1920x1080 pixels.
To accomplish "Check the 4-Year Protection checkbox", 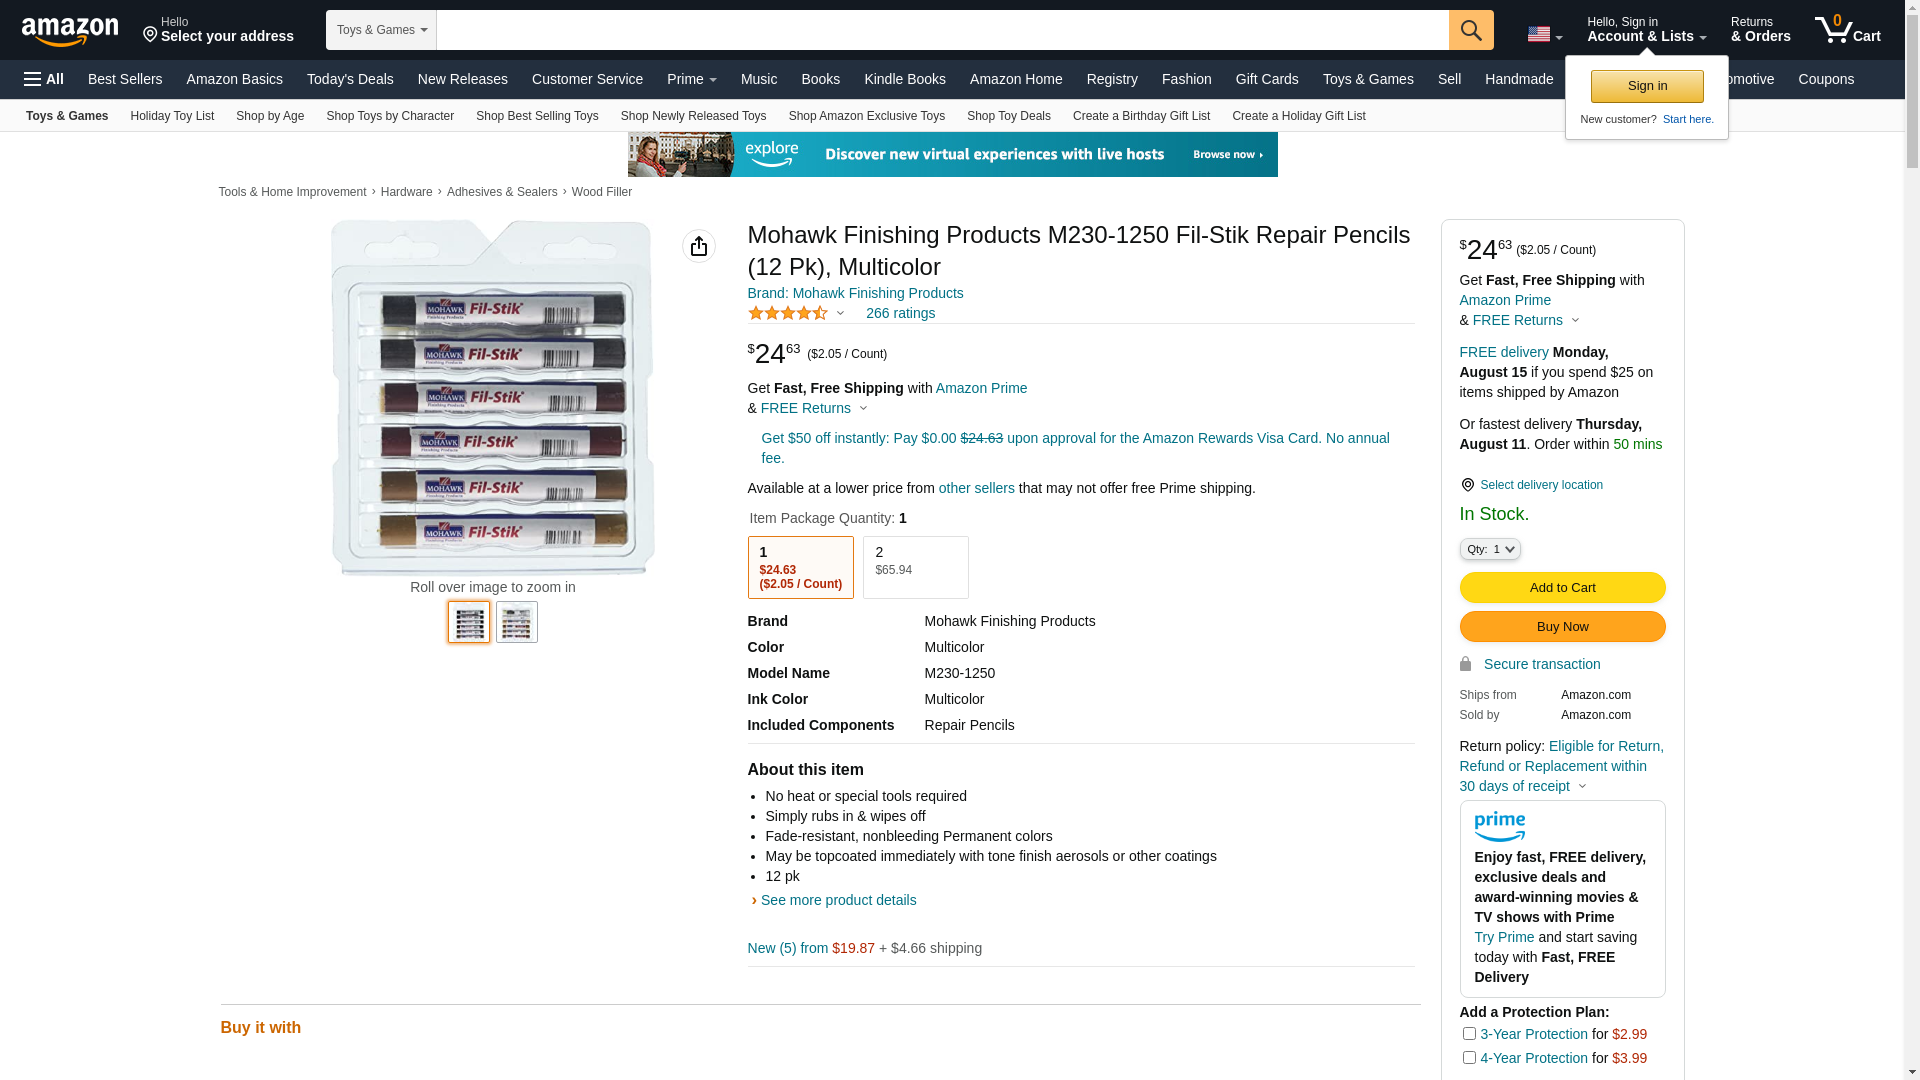I will point(1469,1057).
